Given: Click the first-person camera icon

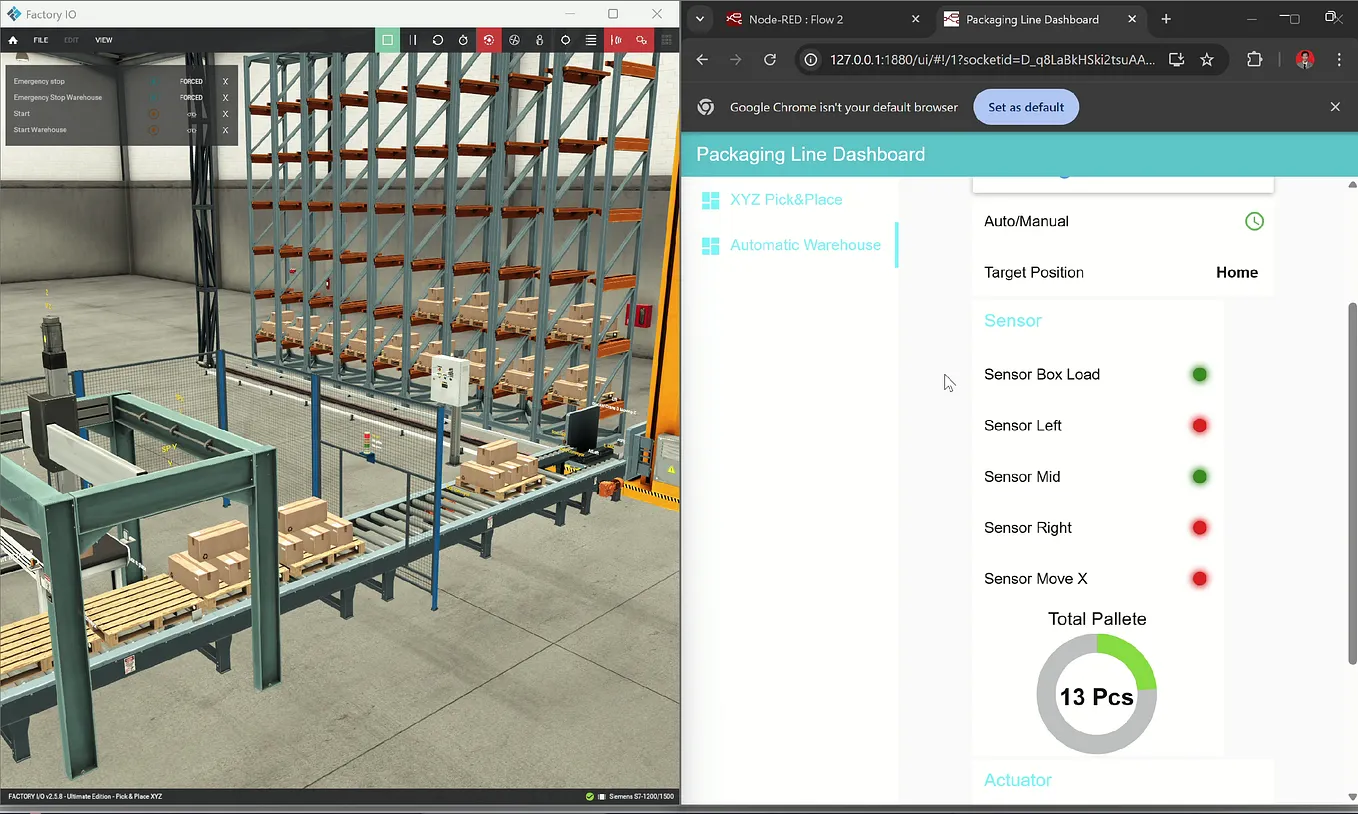Looking at the screenshot, I should pyautogui.click(x=540, y=40).
